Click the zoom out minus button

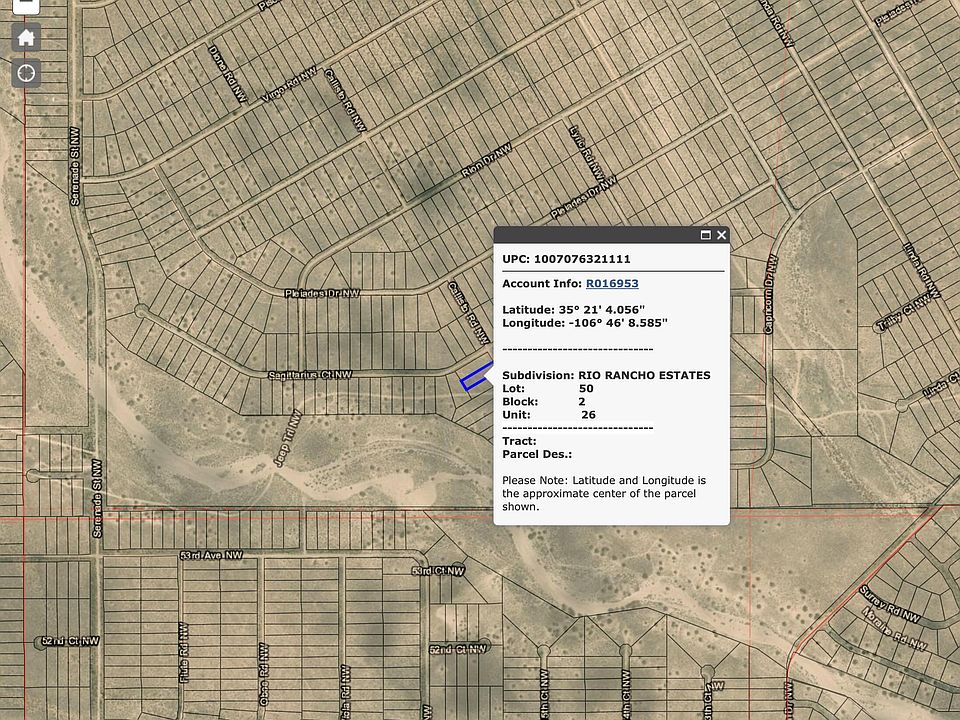pyautogui.click(x=27, y=5)
